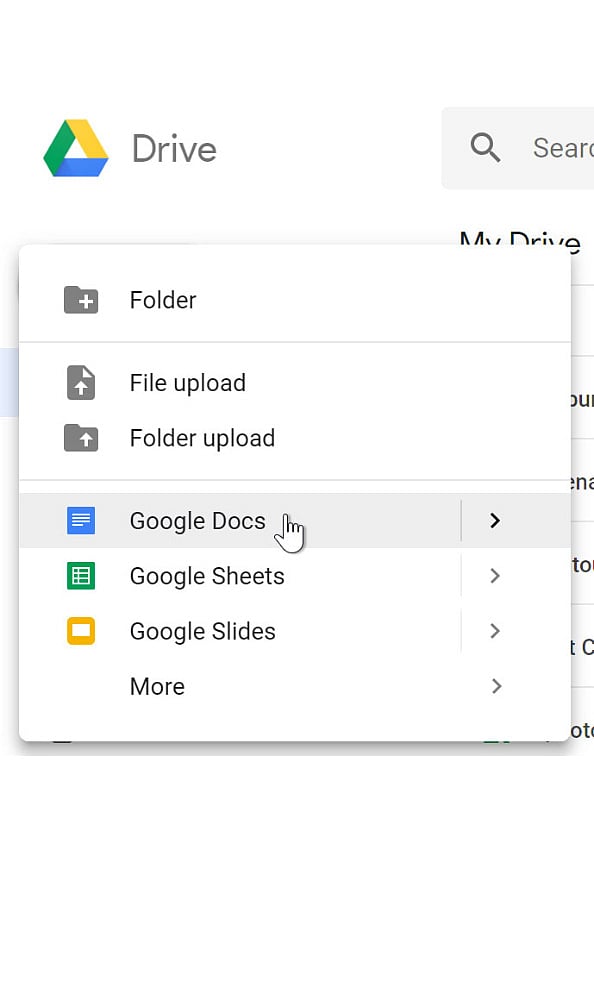Image resolution: width=594 pixels, height=1000 pixels.
Task: Select the green Google Sheets icon
Action: [81, 576]
